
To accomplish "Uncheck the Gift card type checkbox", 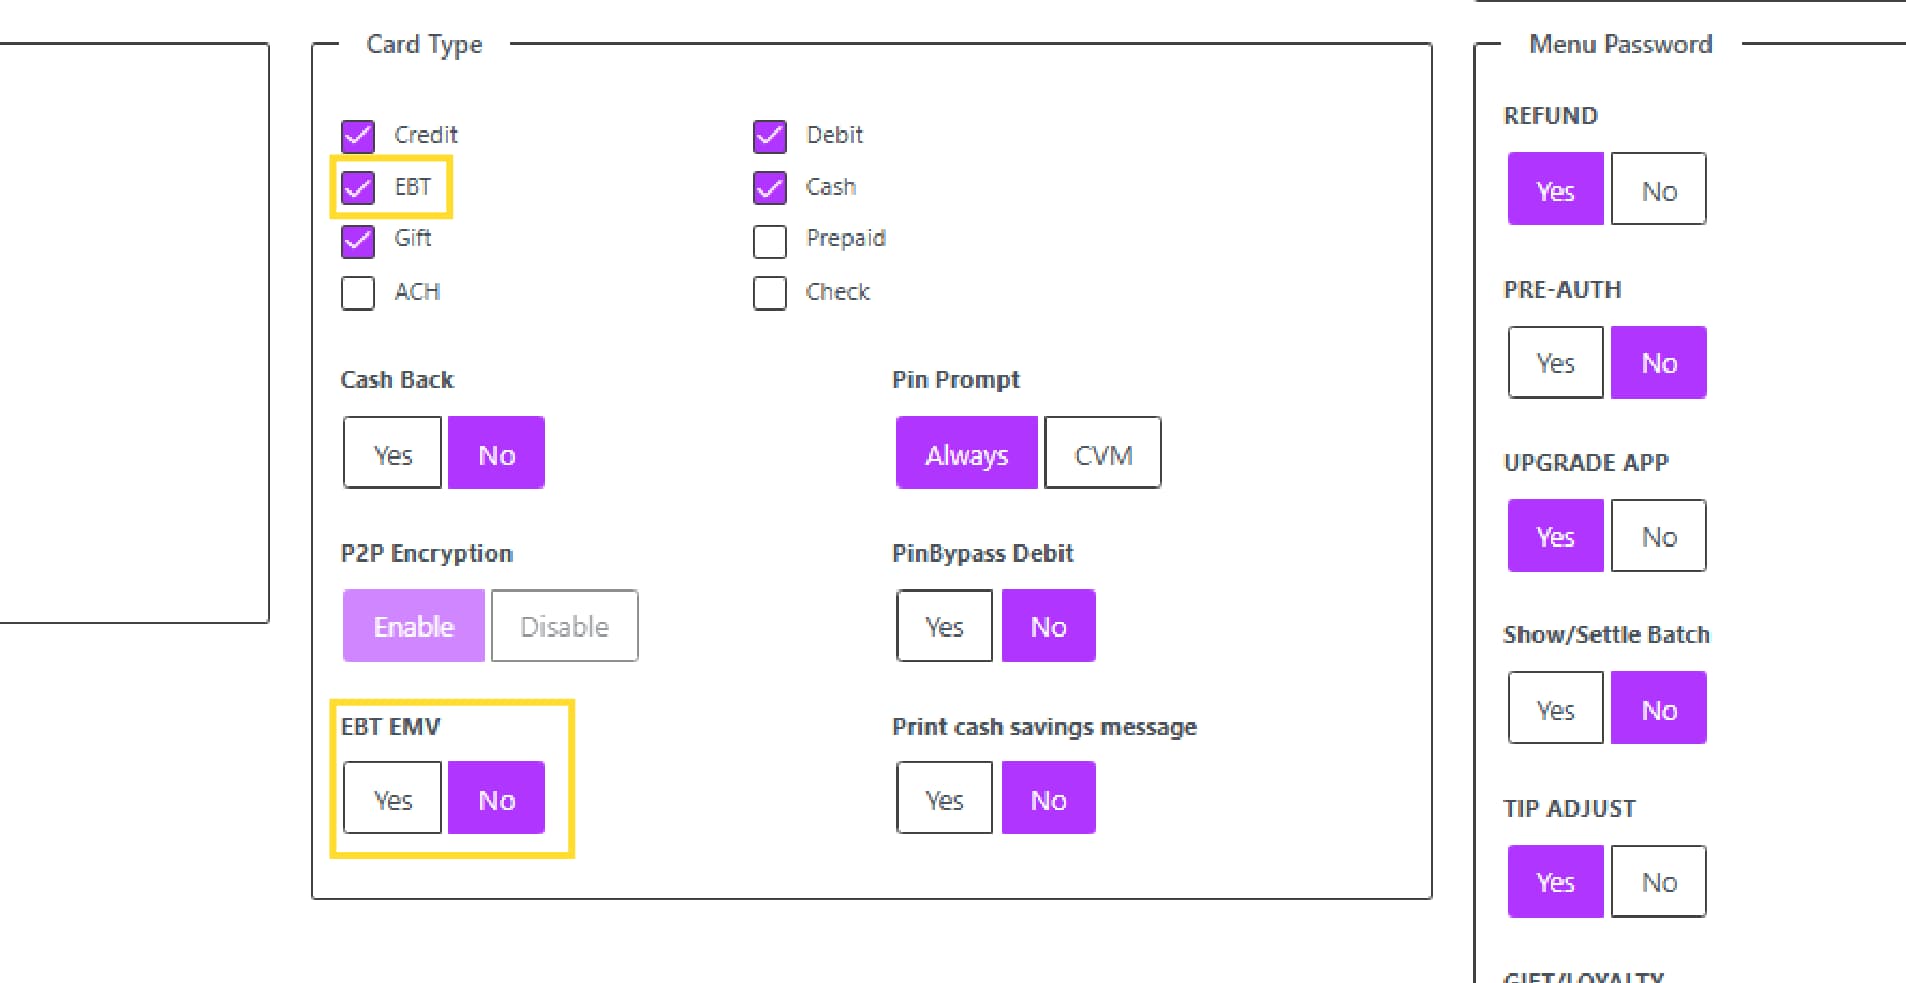I will pyautogui.click(x=358, y=240).
